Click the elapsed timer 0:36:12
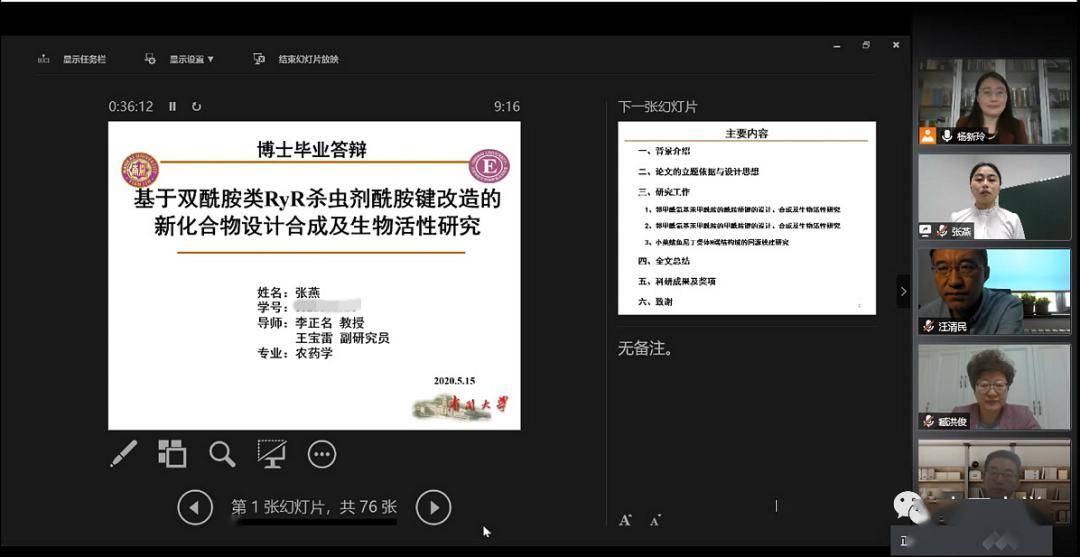Viewport: 1080px width, 557px height. tap(131, 106)
